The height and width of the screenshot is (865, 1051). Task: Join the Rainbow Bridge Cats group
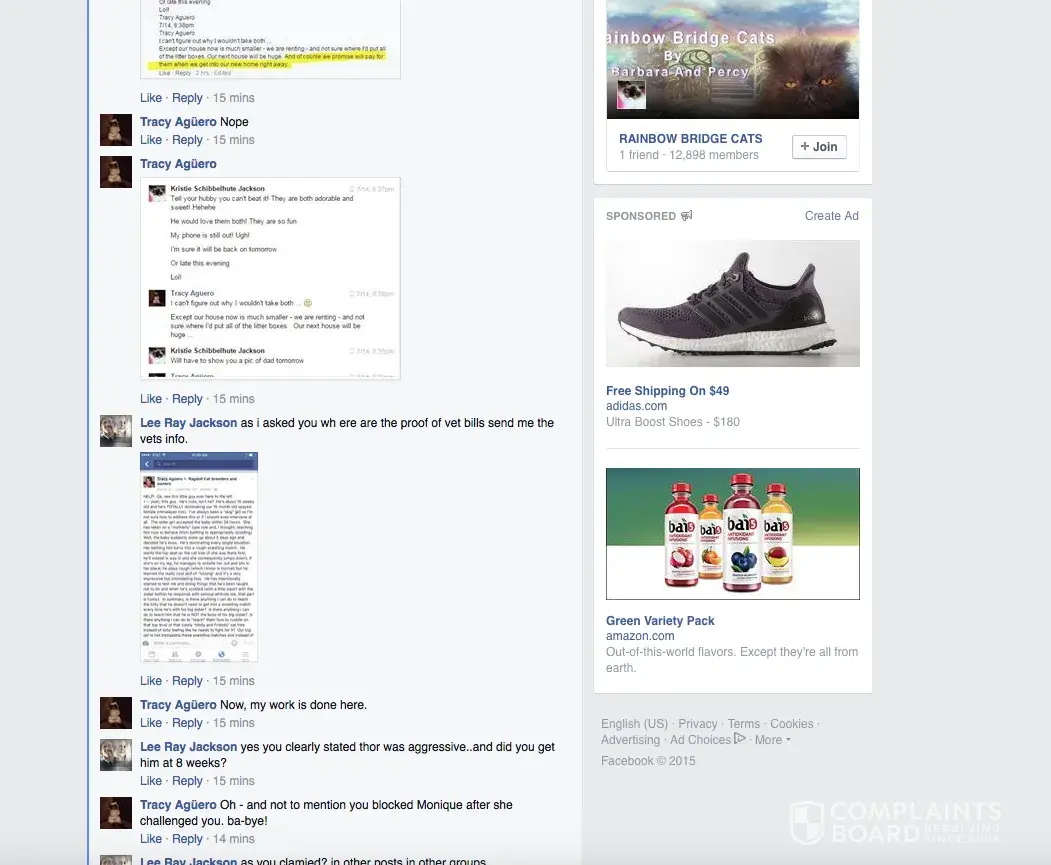coord(819,147)
